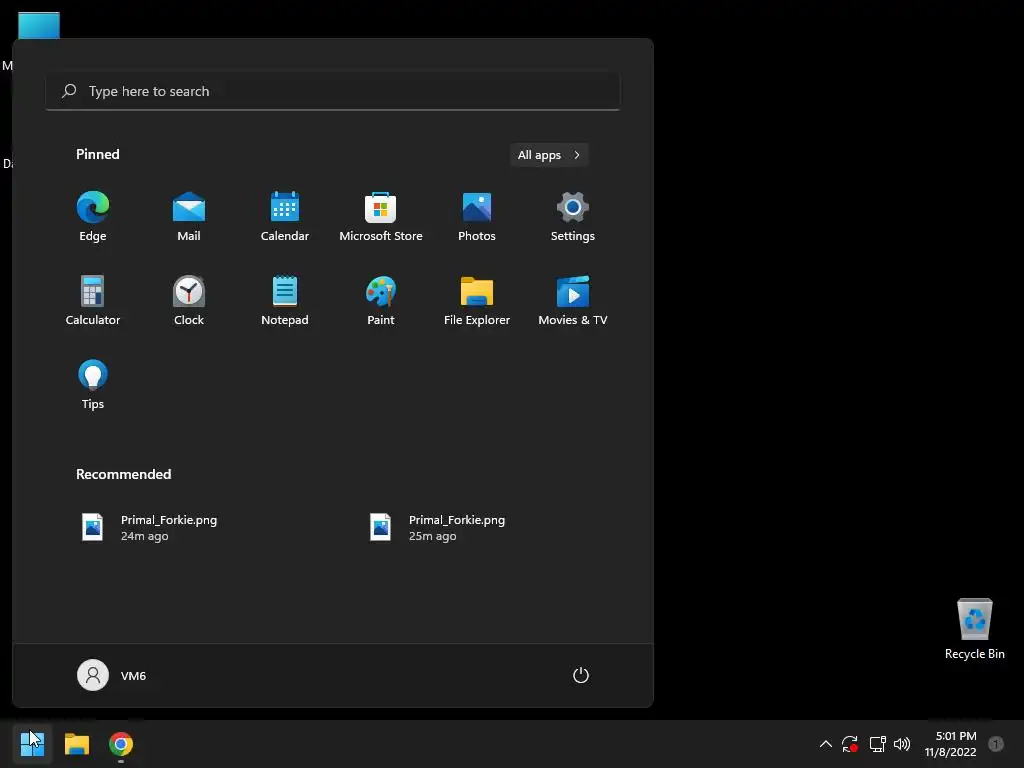
Task: Launch the Clock app
Action: pyautogui.click(x=189, y=300)
